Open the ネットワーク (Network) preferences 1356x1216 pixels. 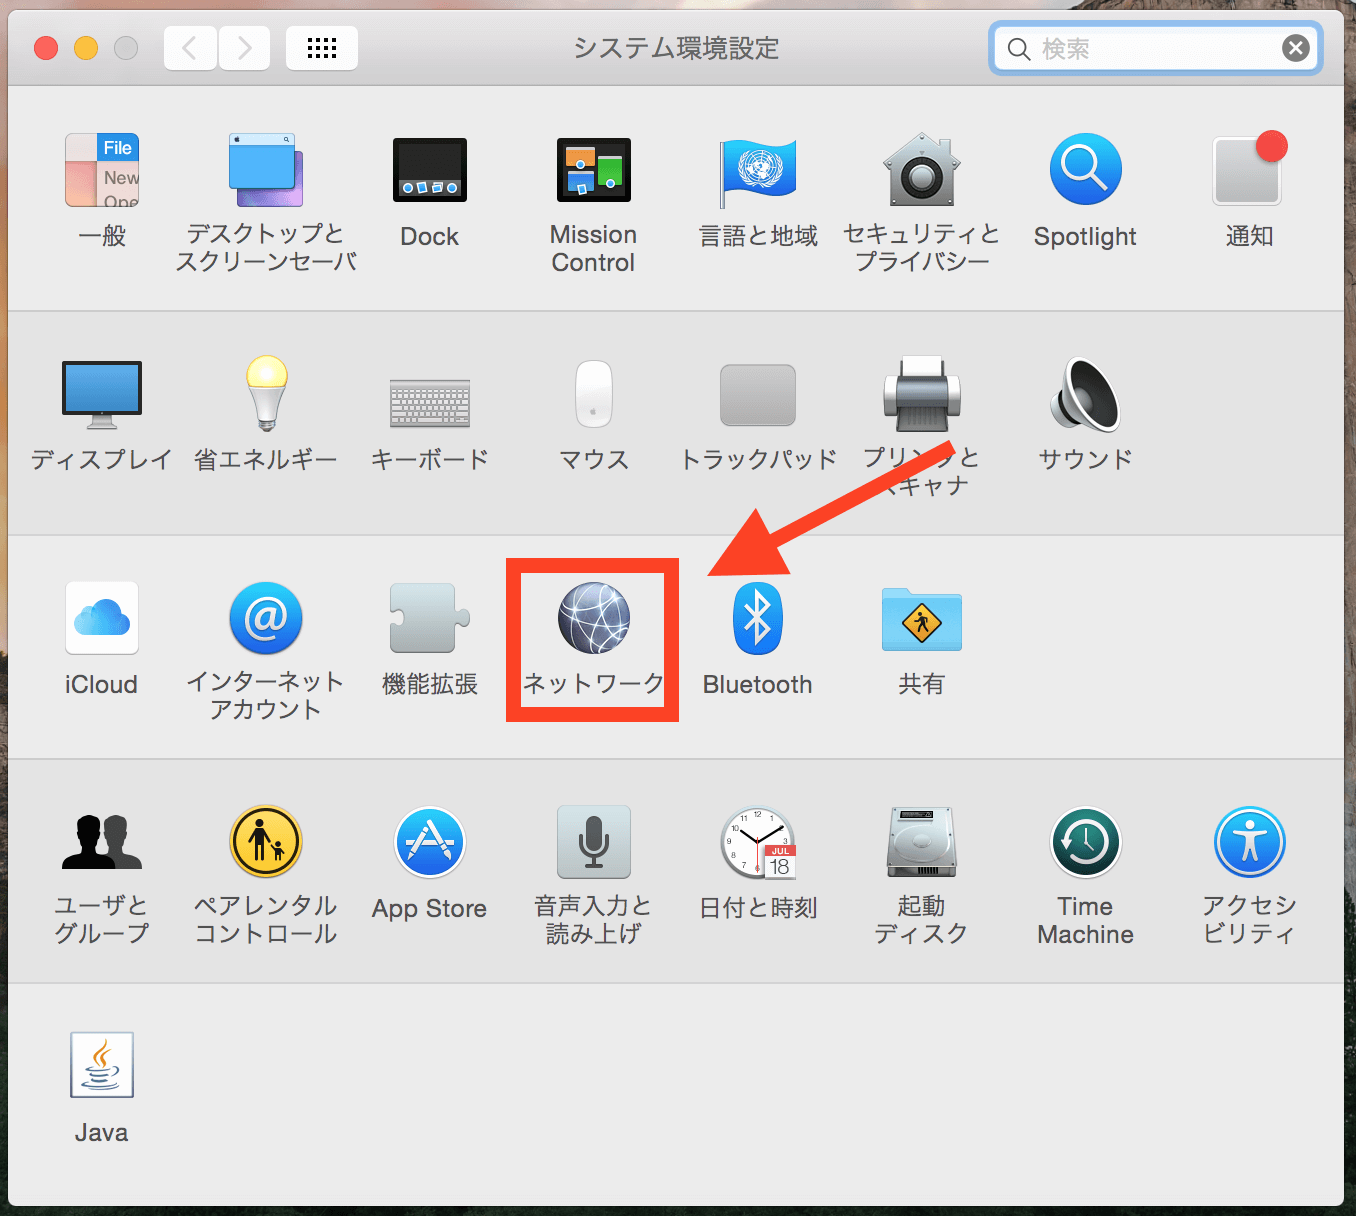point(592,618)
